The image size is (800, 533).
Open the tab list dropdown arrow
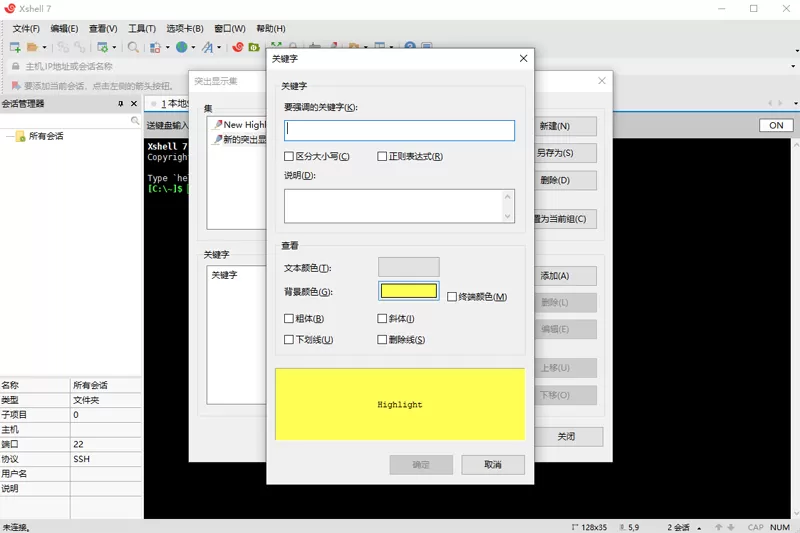pyautogui.click(x=795, y=104)
